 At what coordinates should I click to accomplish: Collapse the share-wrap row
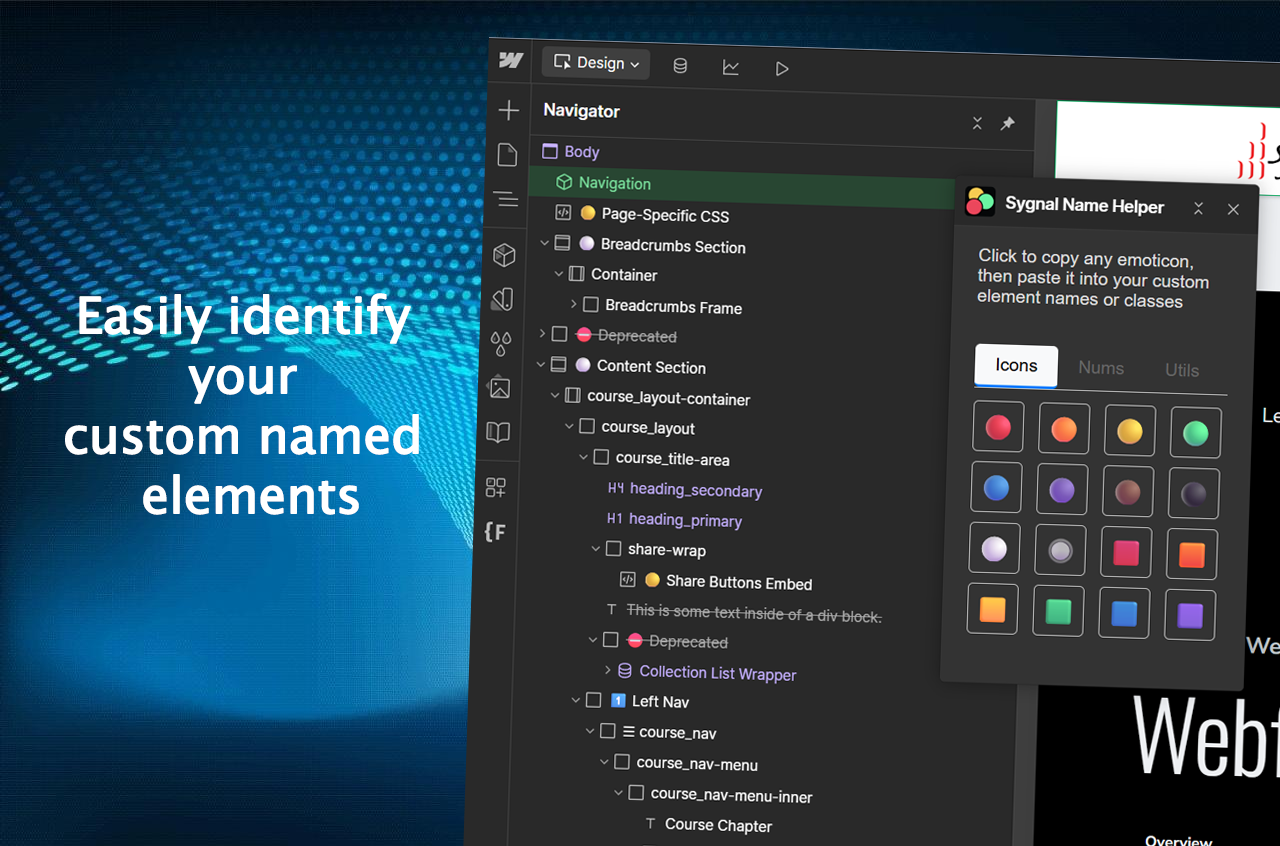click(596, 548)
